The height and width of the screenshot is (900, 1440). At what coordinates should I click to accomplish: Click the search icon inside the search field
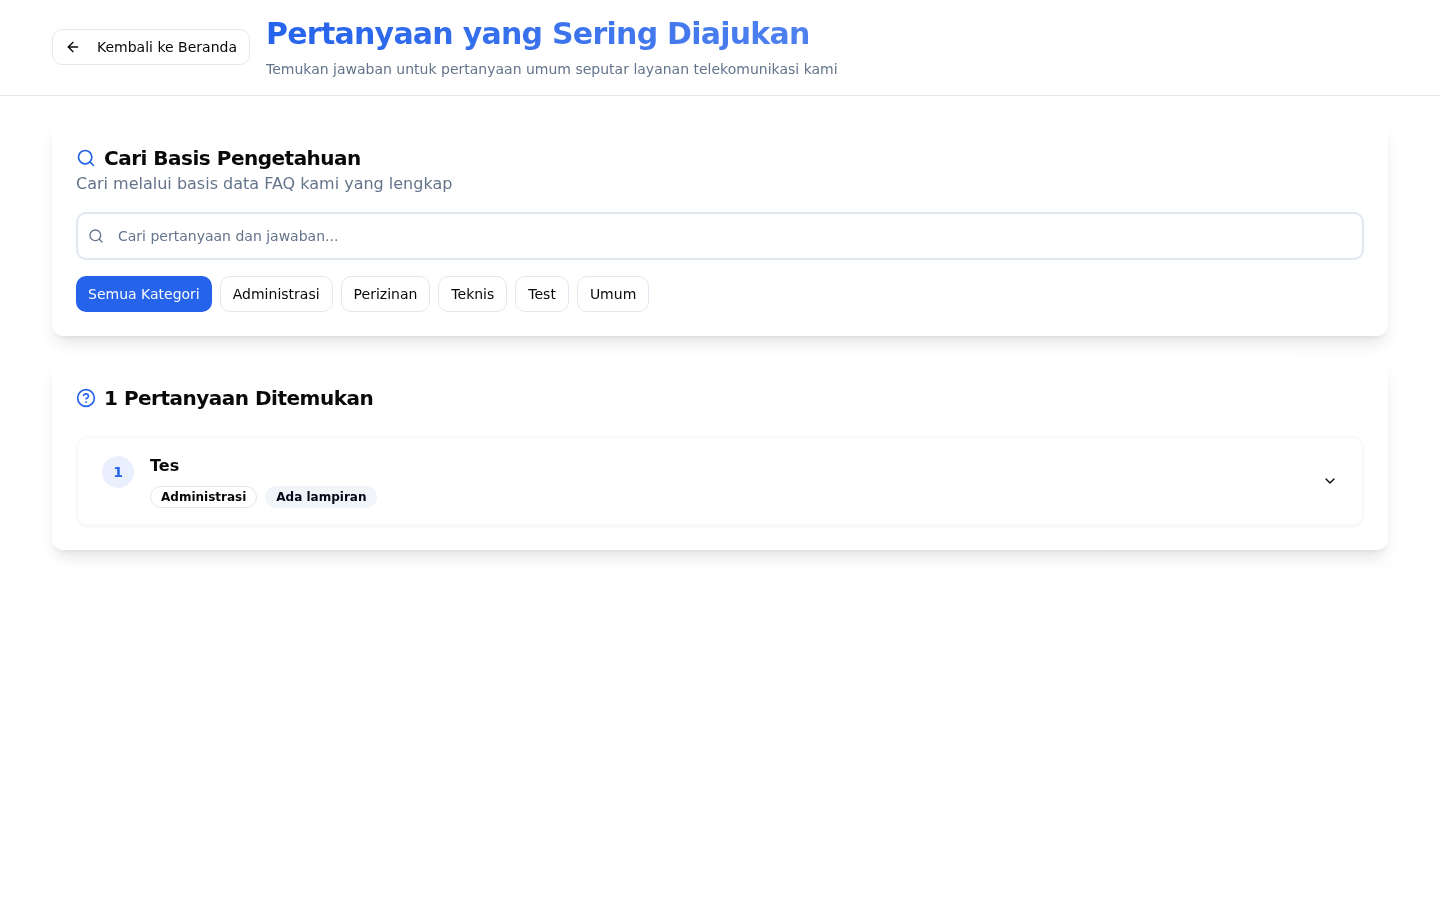[x=96, y=236]
